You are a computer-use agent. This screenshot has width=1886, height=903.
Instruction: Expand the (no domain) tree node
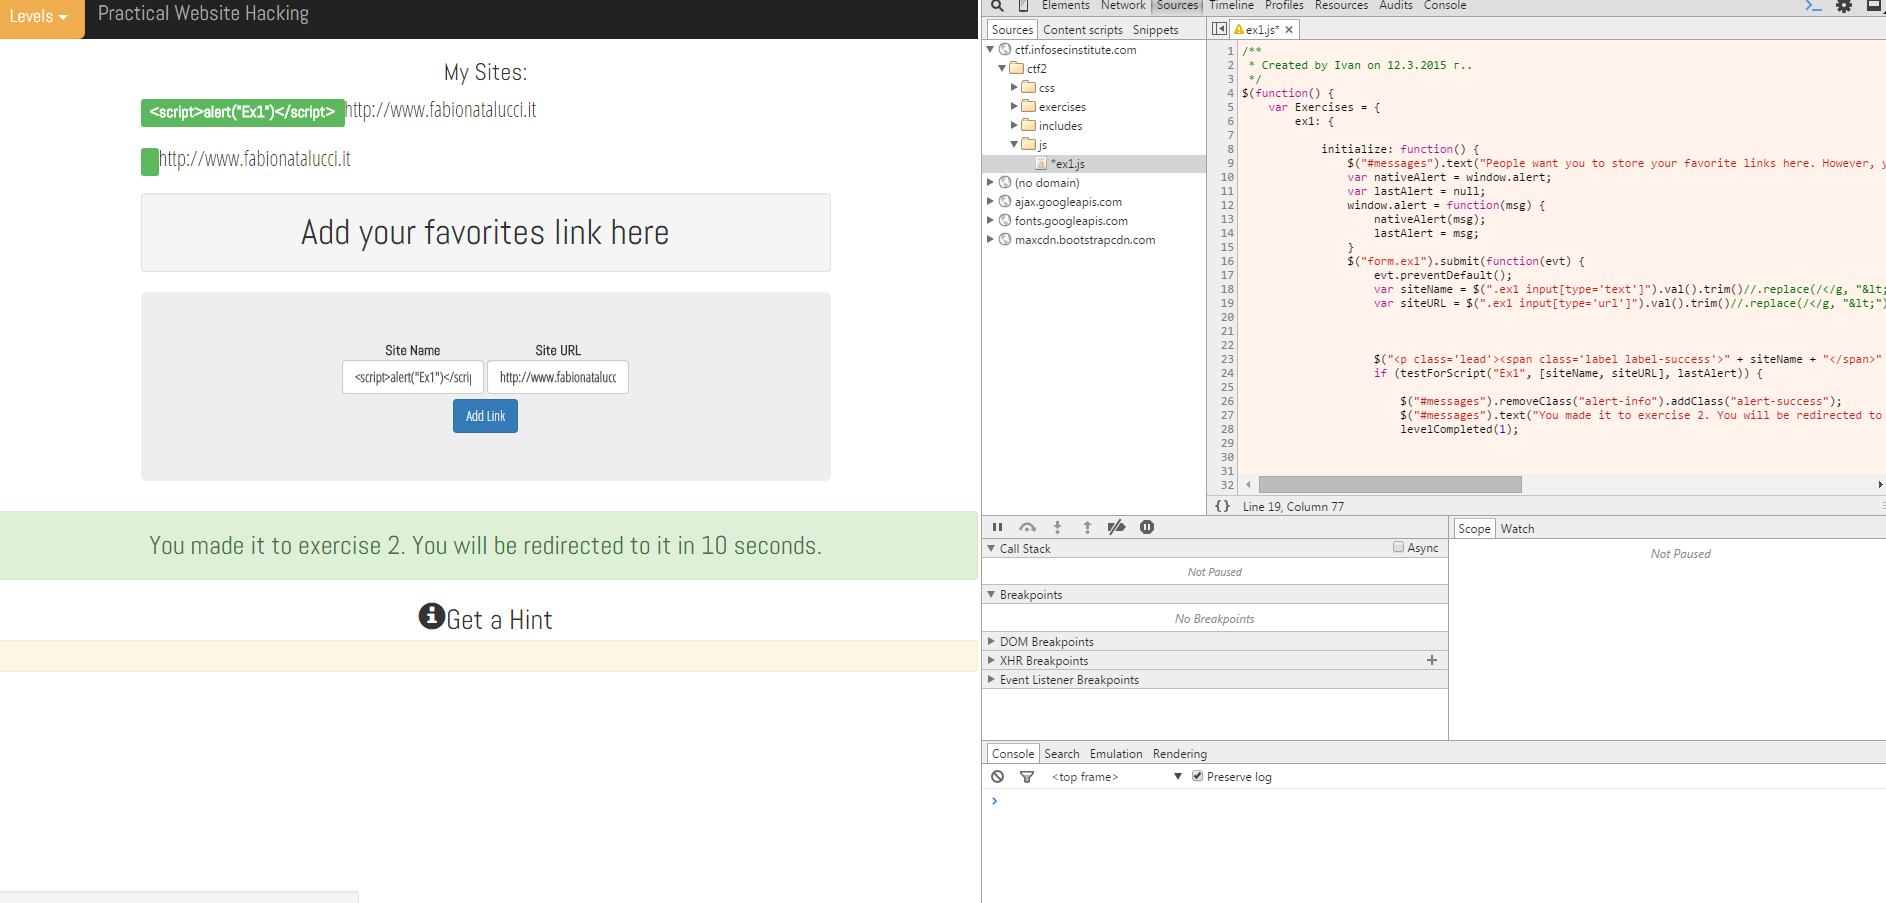(x=991, y=182)
